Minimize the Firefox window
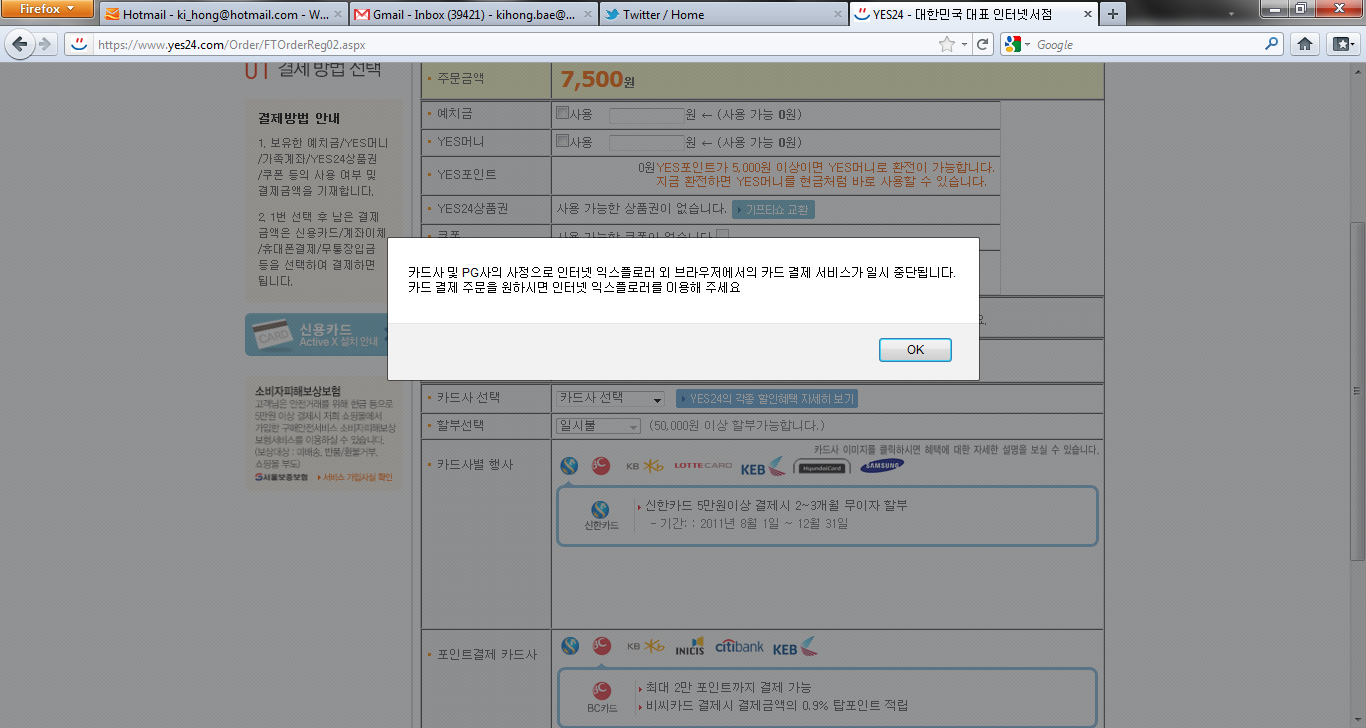 pyautogui.click(x=1274, y=8)
